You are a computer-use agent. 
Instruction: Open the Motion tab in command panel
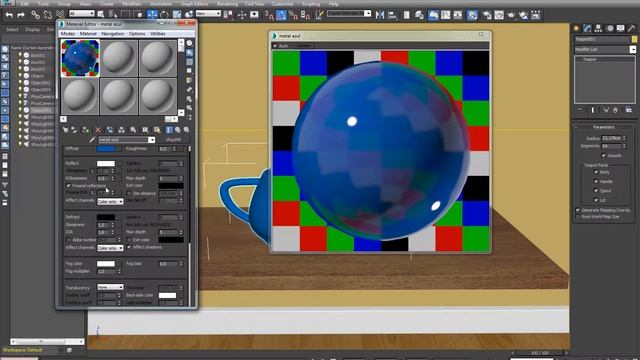(610, 28)
